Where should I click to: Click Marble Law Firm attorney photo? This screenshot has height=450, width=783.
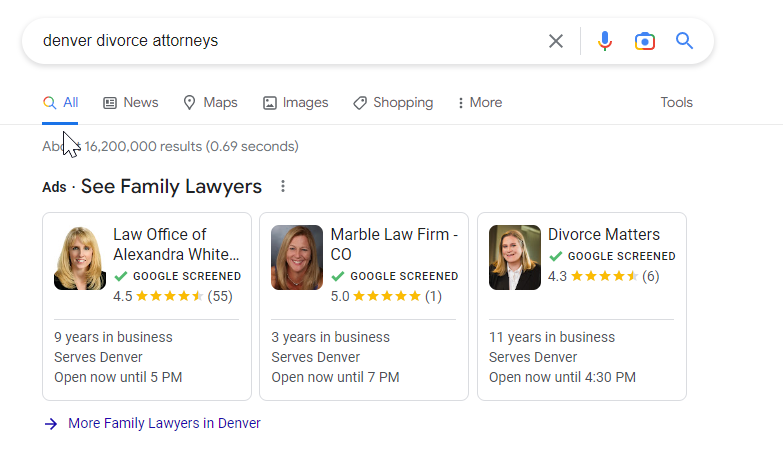pos(297,257)
